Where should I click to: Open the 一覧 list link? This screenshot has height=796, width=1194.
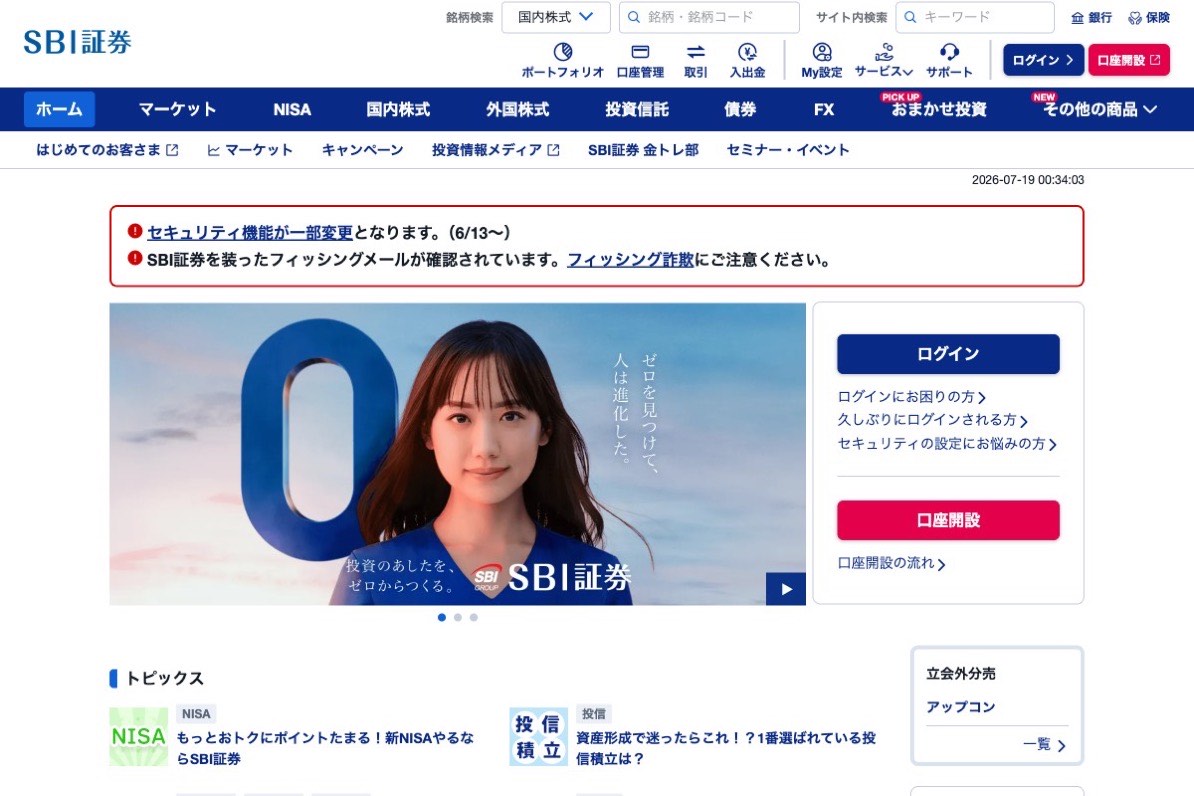pyautogui.click(x=1044, y=744)
